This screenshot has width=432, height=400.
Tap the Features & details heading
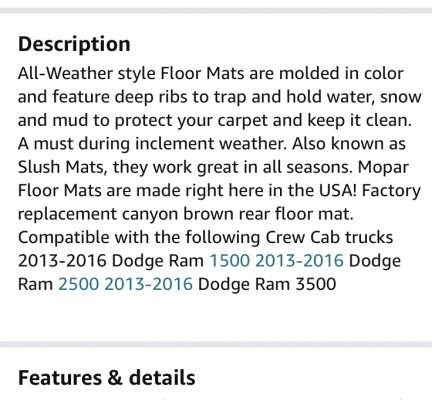coord(107,378)
